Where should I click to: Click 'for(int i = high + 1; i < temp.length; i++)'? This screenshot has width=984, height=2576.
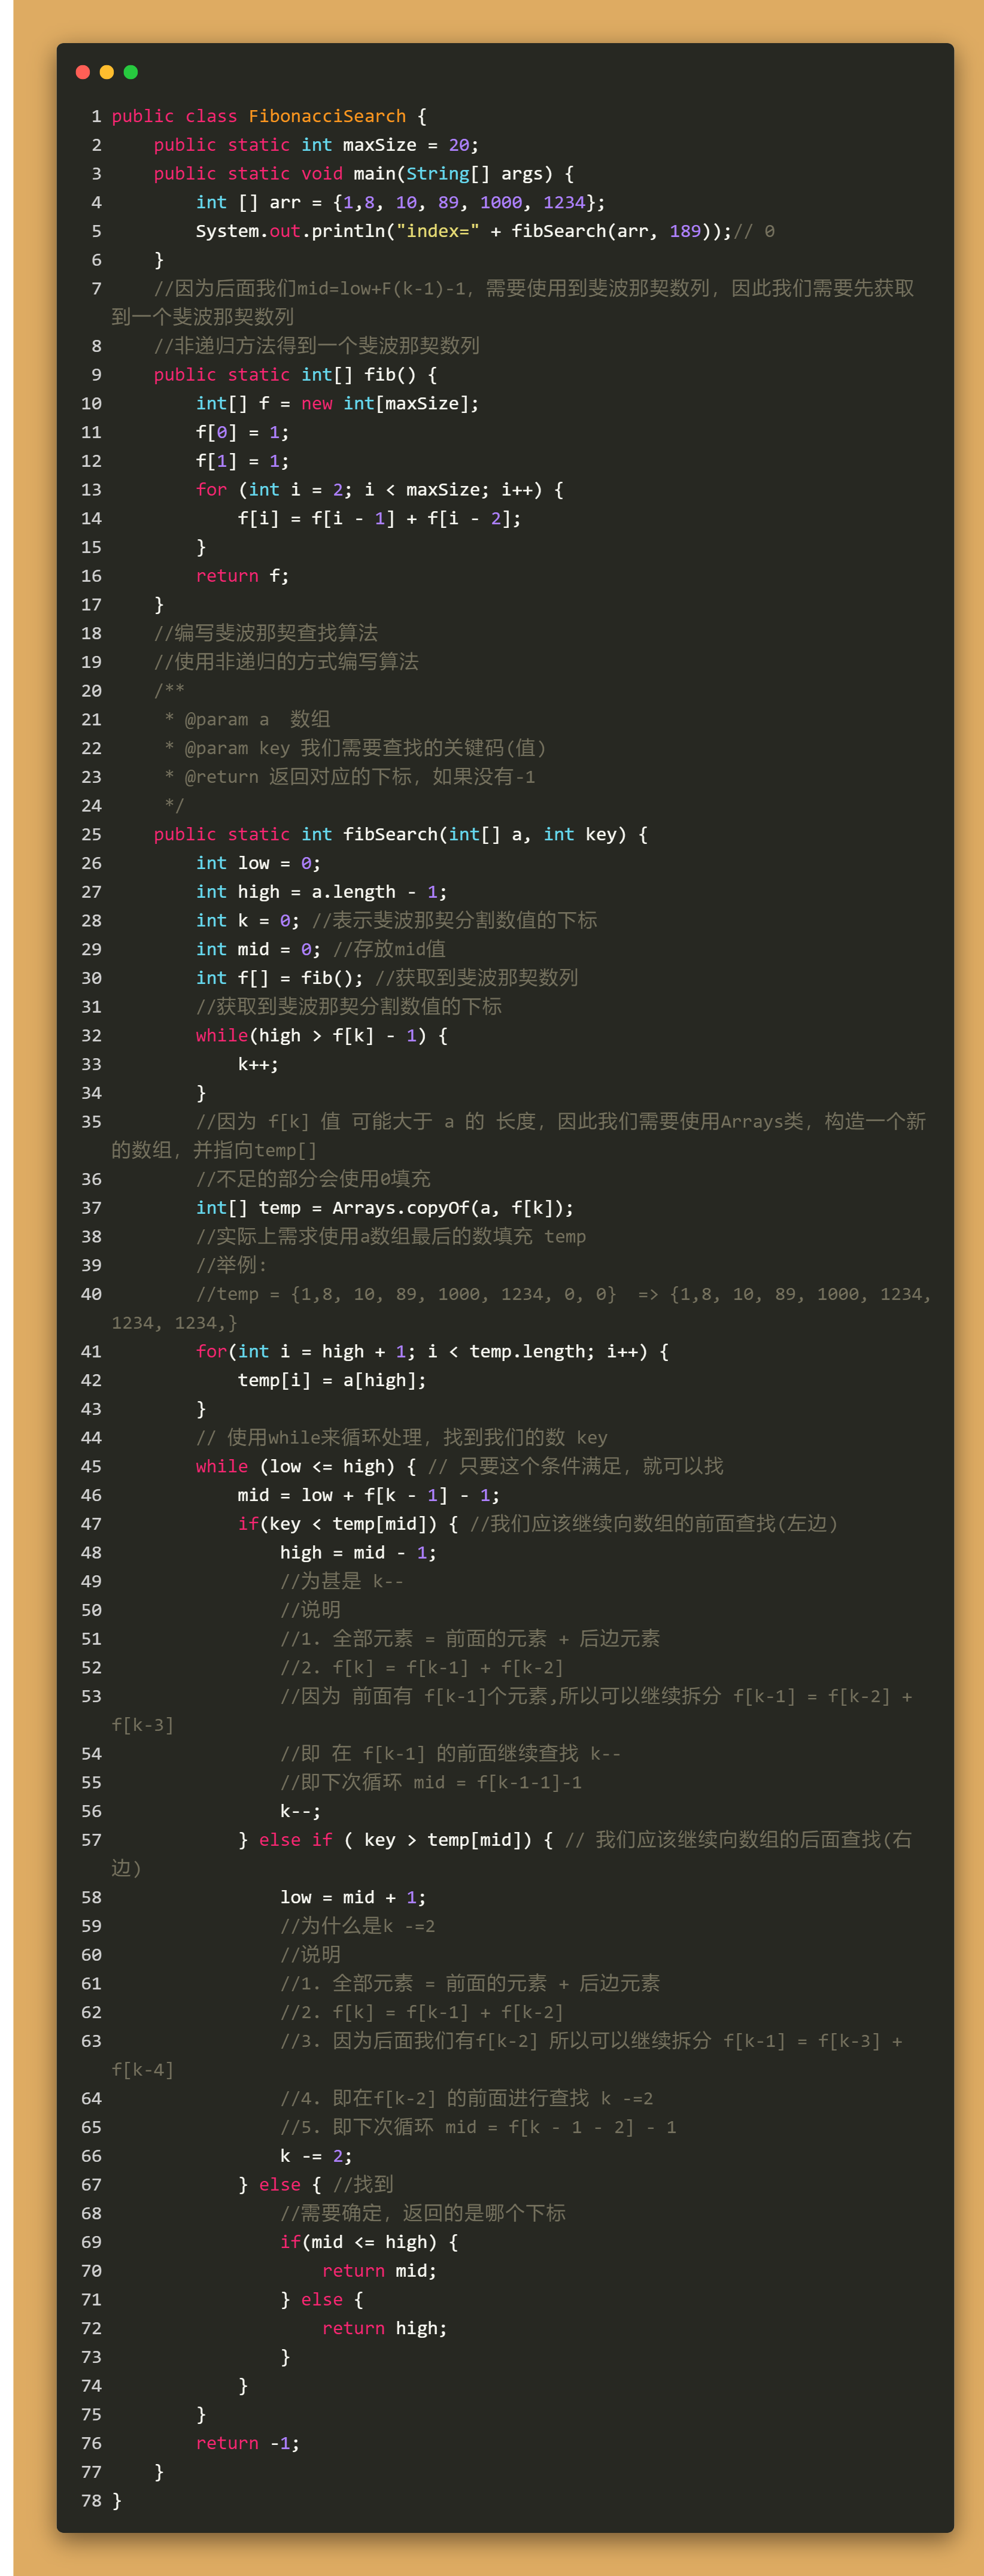[422, 1352]
